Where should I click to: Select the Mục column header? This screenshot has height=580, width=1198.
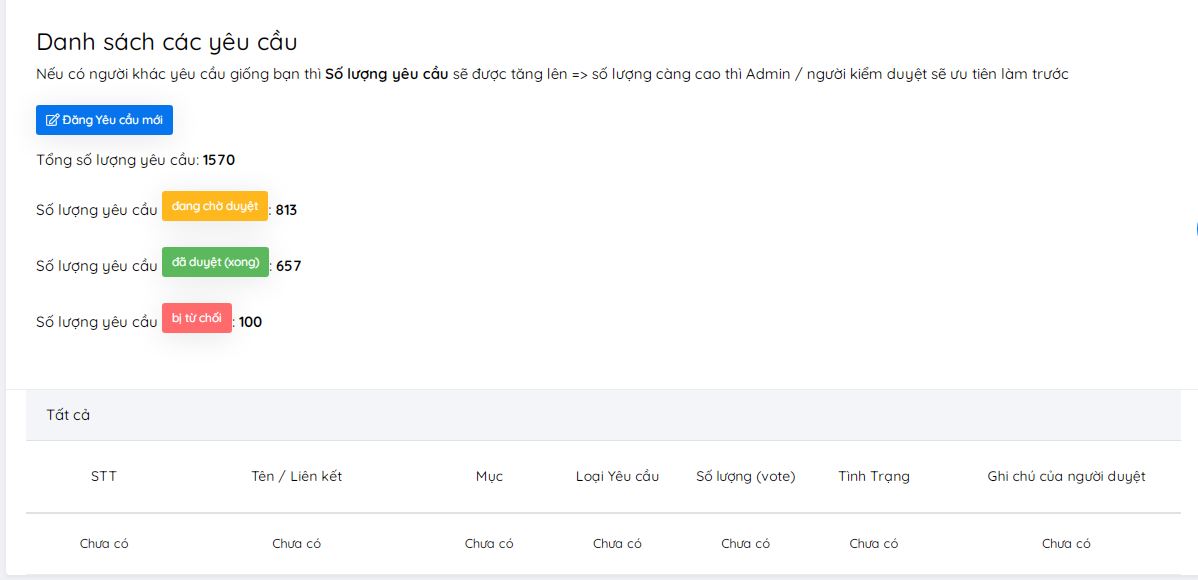pos(489,476)
